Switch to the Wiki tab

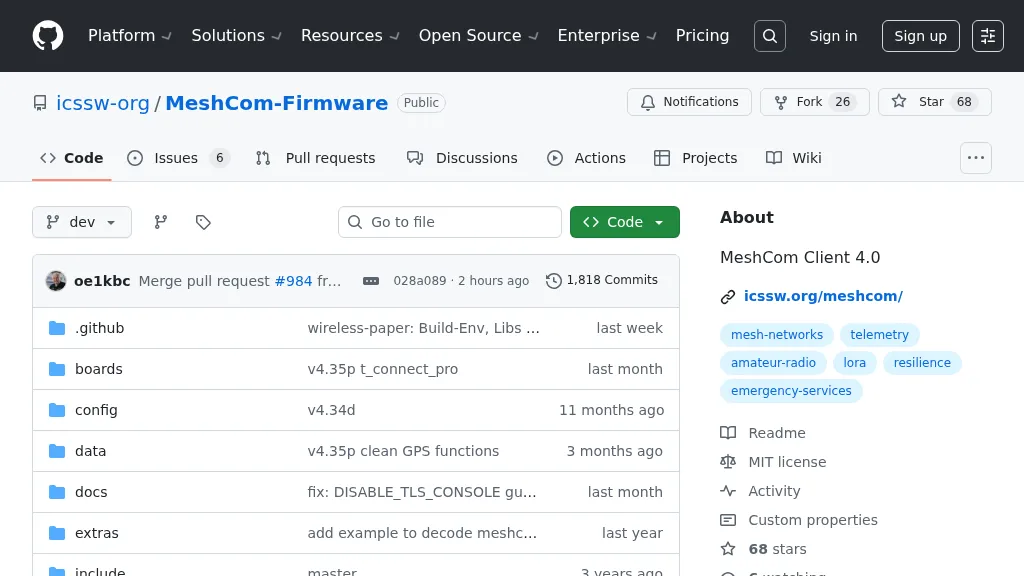point(793,158)
